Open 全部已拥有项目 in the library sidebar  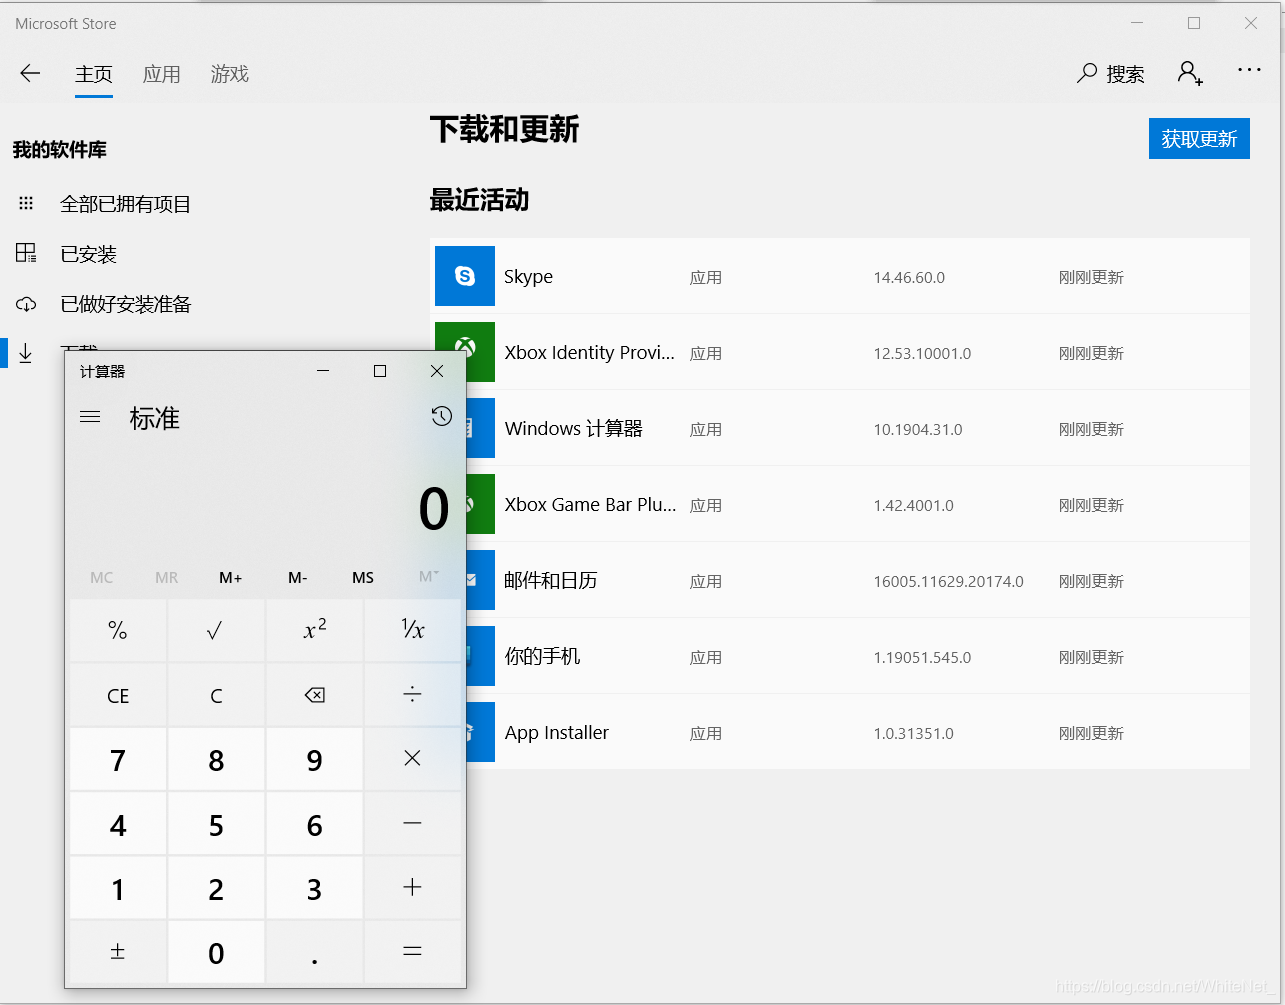point(125,204)
